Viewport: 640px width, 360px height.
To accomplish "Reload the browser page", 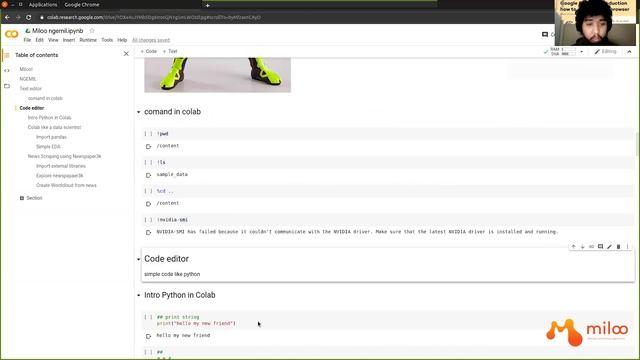I will tap(29, 17).
